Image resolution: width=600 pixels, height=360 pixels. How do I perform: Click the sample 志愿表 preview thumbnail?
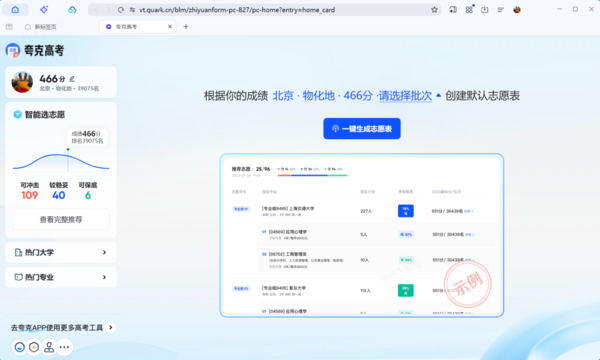(x=362, y=235)
